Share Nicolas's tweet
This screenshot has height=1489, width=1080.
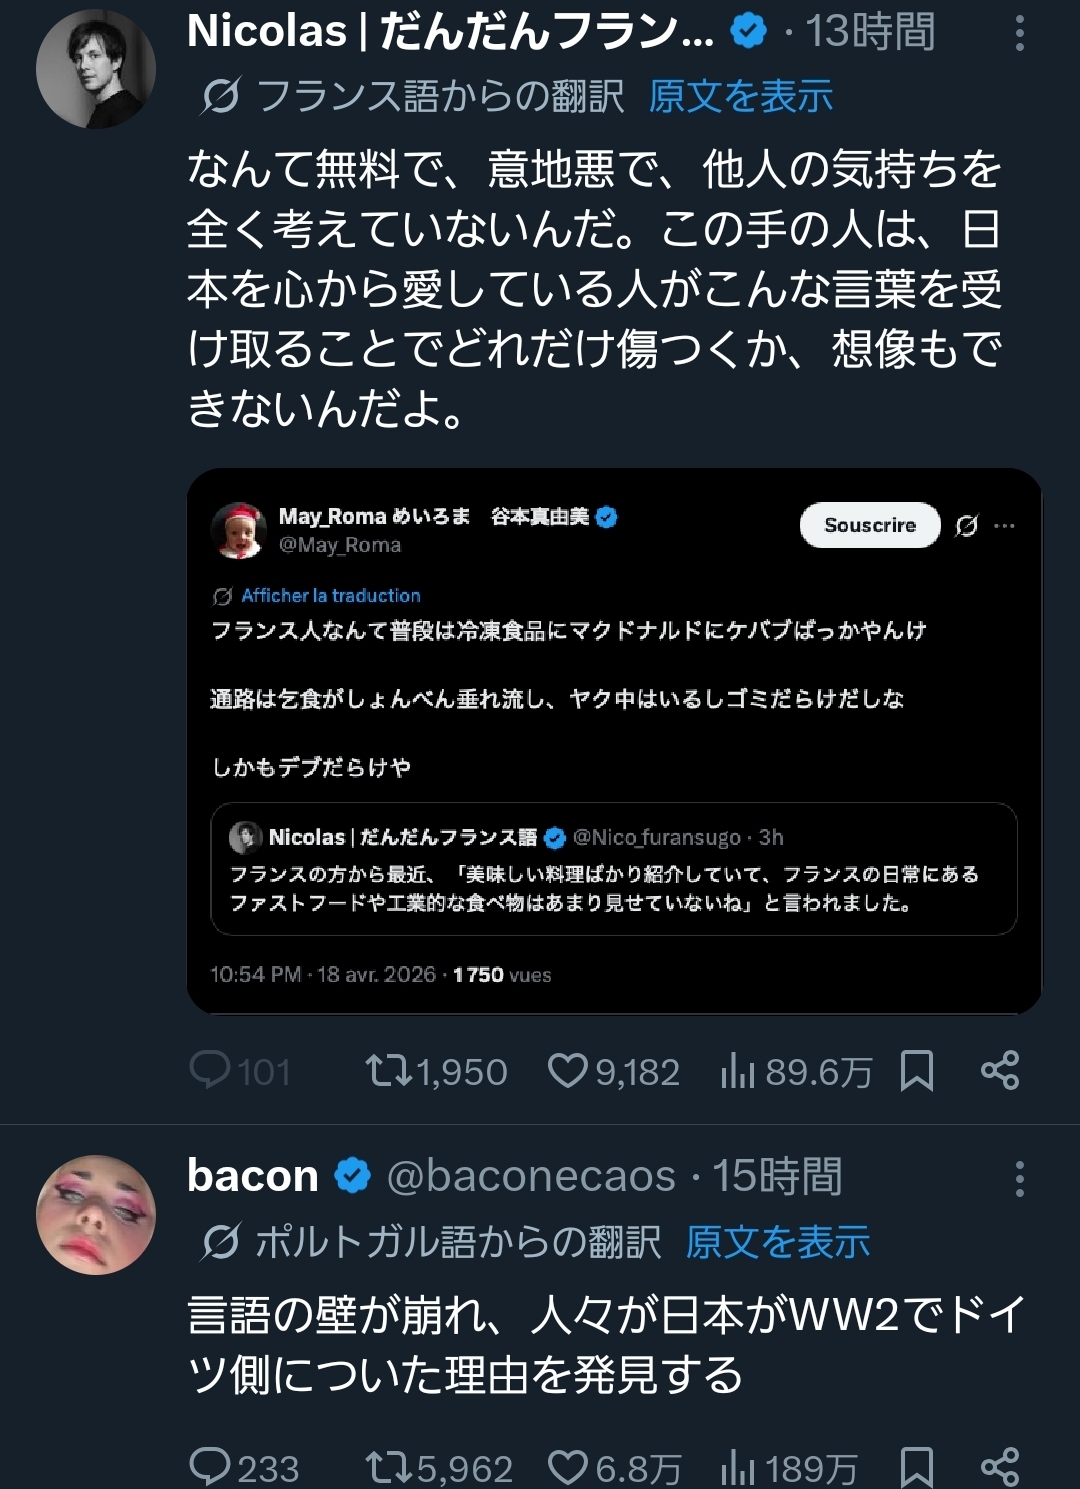pos(1000,1071)
